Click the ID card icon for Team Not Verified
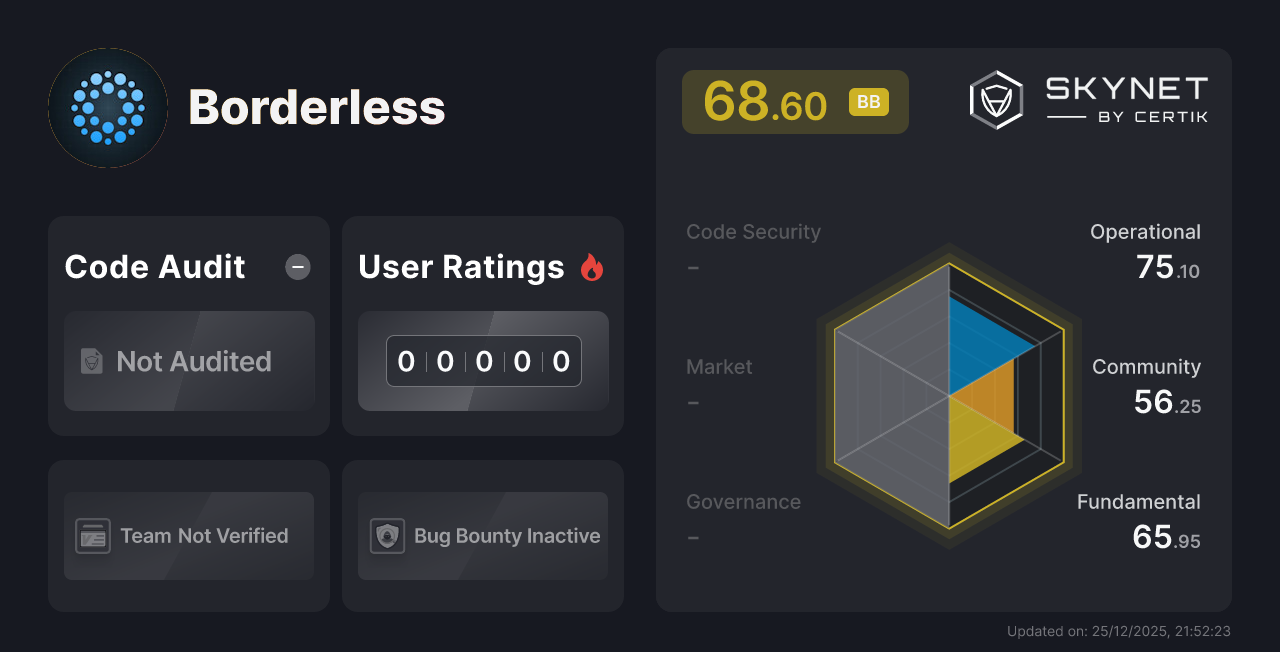 pos(94,536)
